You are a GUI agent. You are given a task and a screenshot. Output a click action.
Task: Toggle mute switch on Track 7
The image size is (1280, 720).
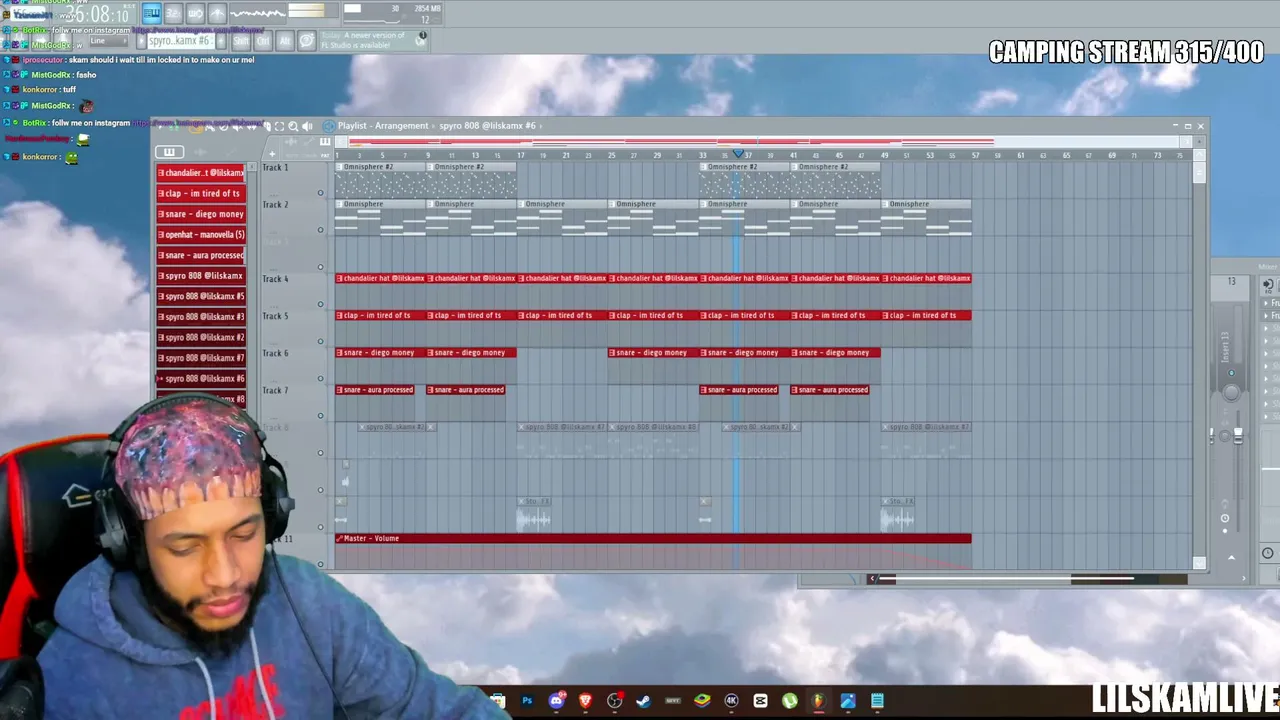point(320,415)
